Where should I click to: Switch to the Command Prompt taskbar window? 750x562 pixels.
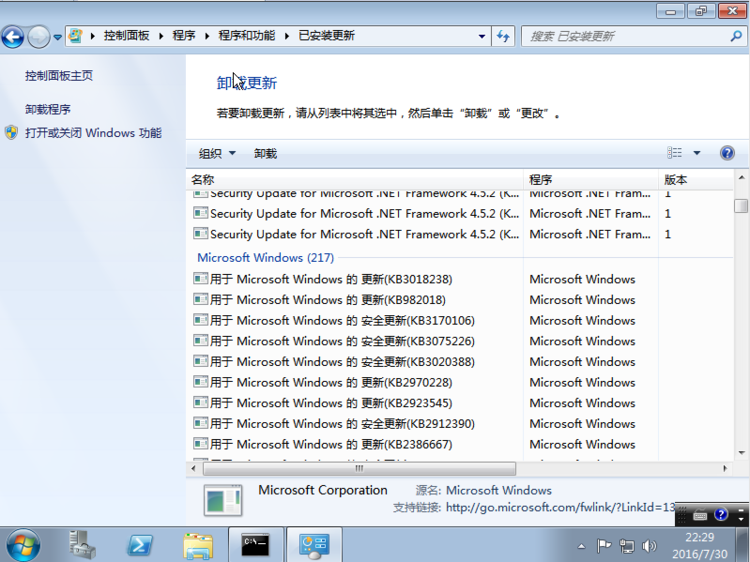255,544
